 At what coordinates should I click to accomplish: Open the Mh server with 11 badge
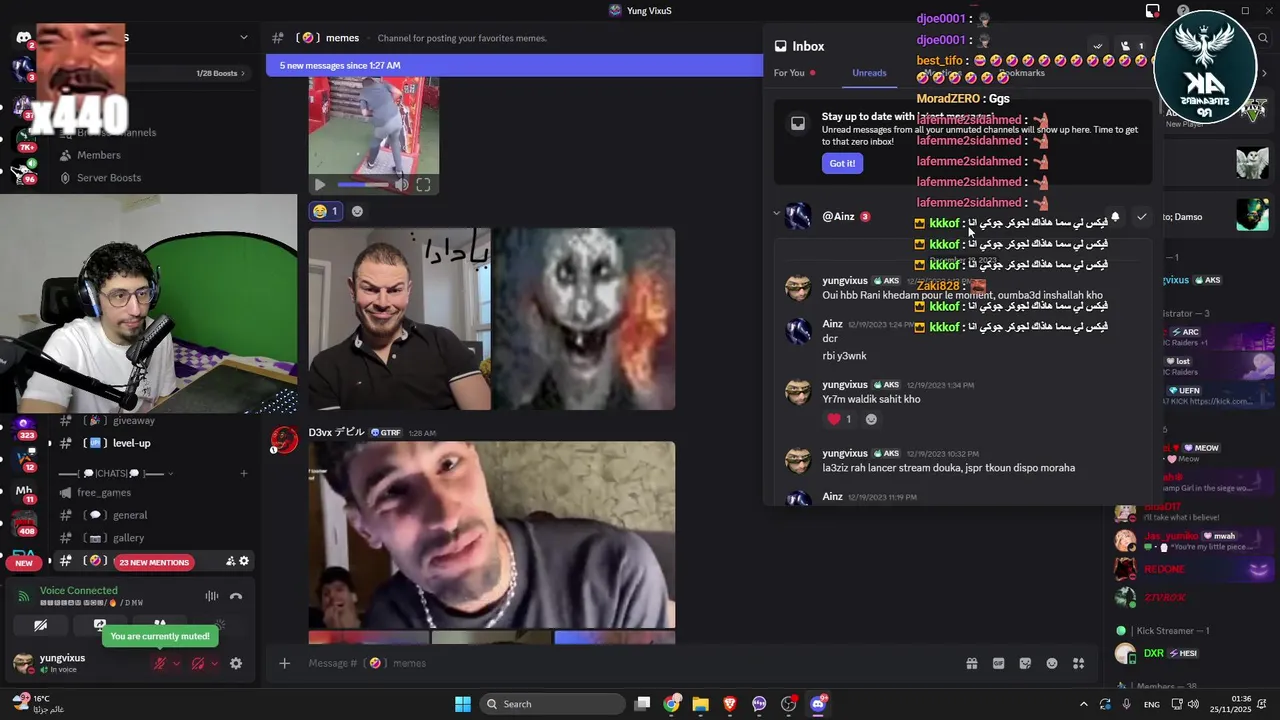(x=24, y=492)
